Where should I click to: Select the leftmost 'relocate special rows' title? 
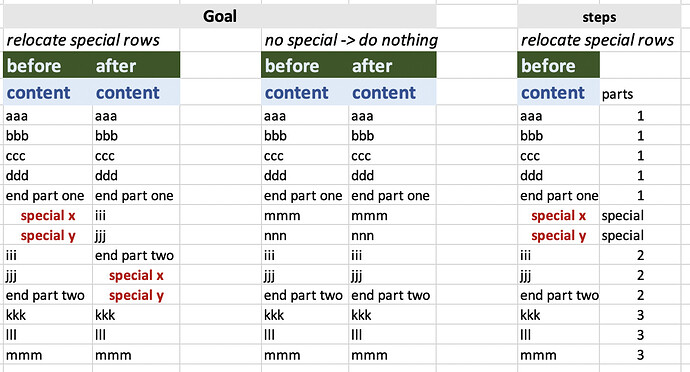(83, 40)
